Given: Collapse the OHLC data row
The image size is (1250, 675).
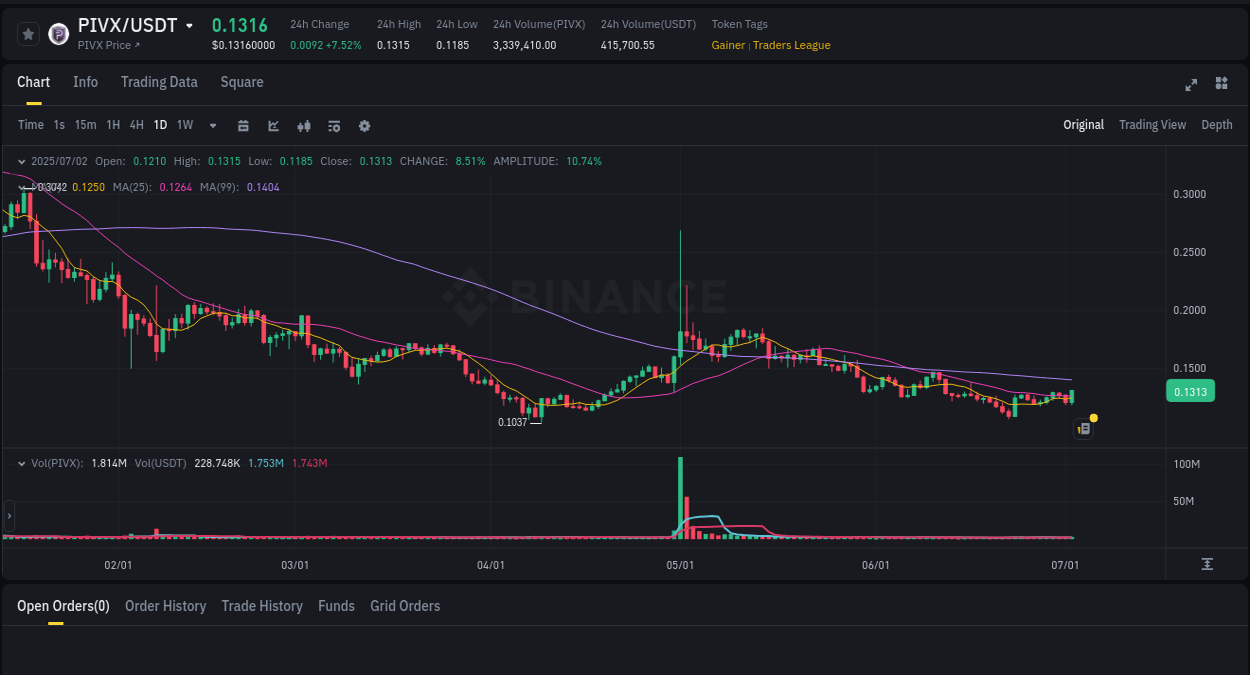Looking at the screenshot, I should 22,160.
